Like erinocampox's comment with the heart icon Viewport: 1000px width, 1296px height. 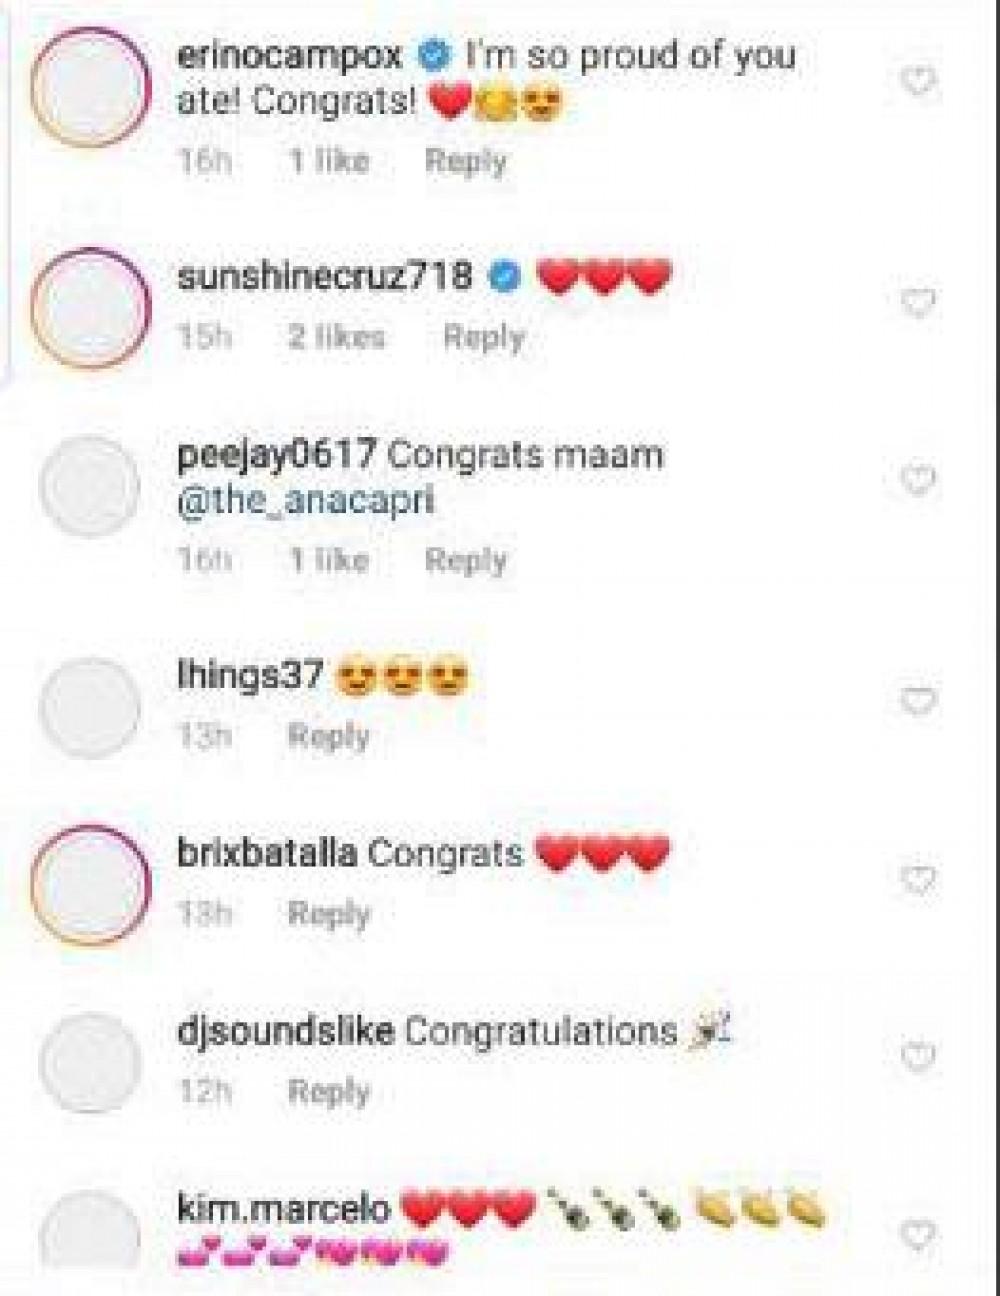point(918,81)
